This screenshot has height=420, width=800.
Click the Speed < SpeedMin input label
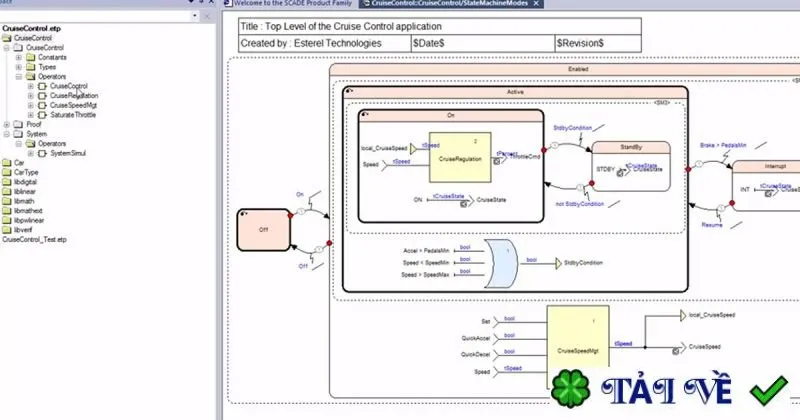[x=426, y=263]
